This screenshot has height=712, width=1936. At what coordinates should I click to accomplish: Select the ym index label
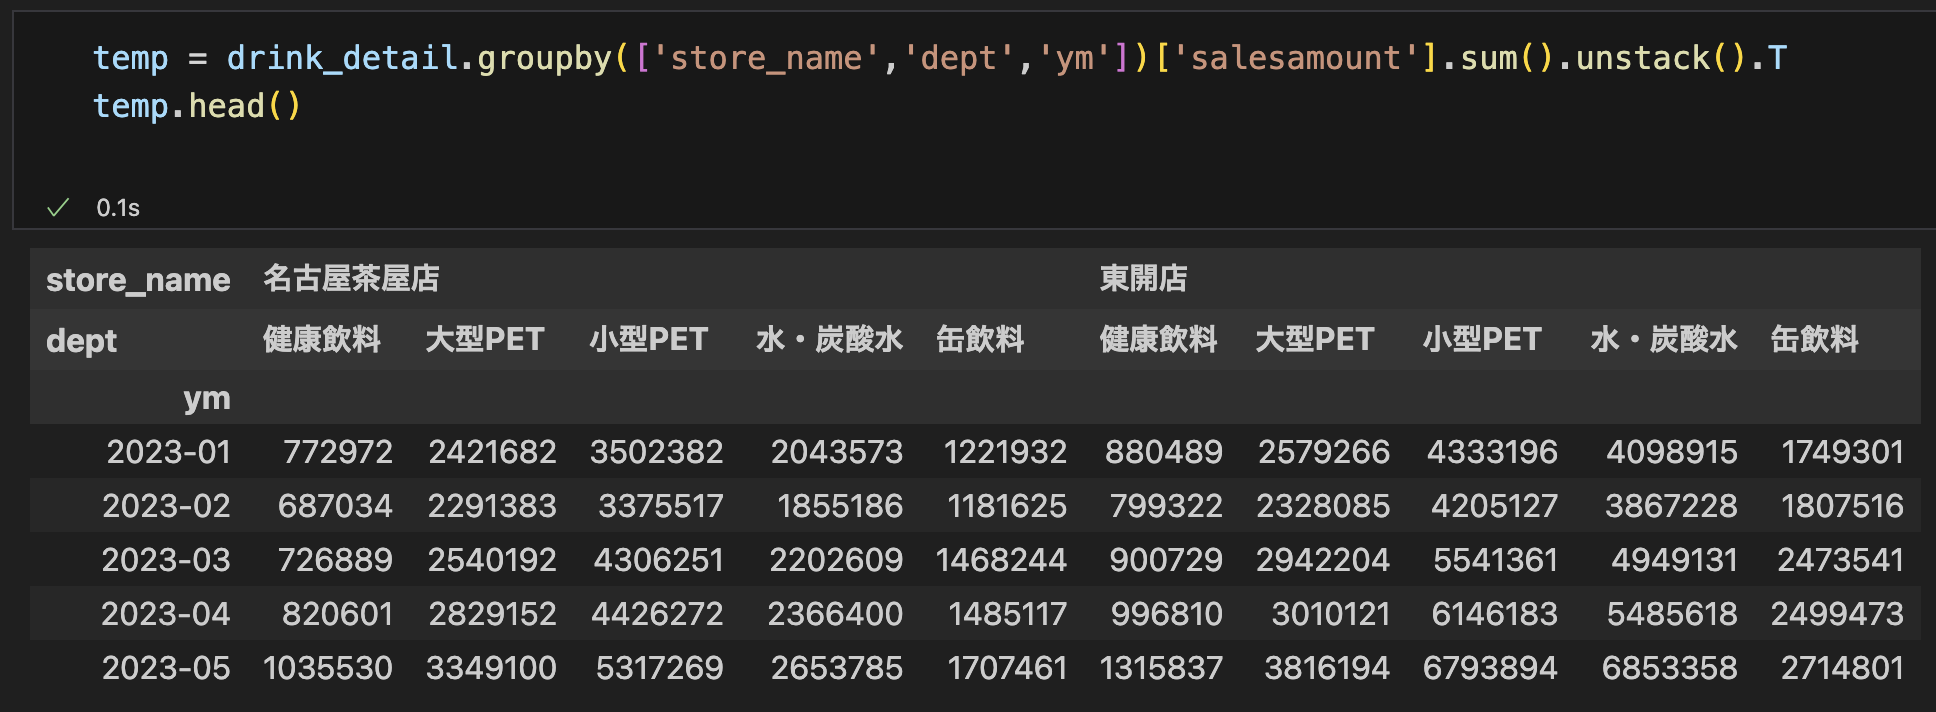(x=207, y=398)
